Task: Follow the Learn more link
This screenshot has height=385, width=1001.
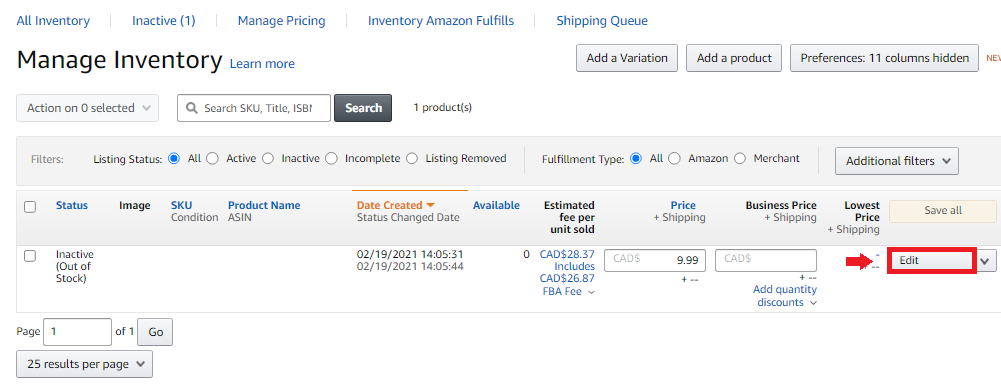Action: 262,64
